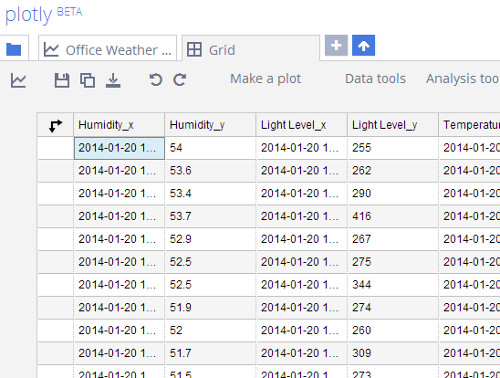This screenshot has width=500, height=378.
Task: Select cell with value 51.7
Action: pos(210,353)
